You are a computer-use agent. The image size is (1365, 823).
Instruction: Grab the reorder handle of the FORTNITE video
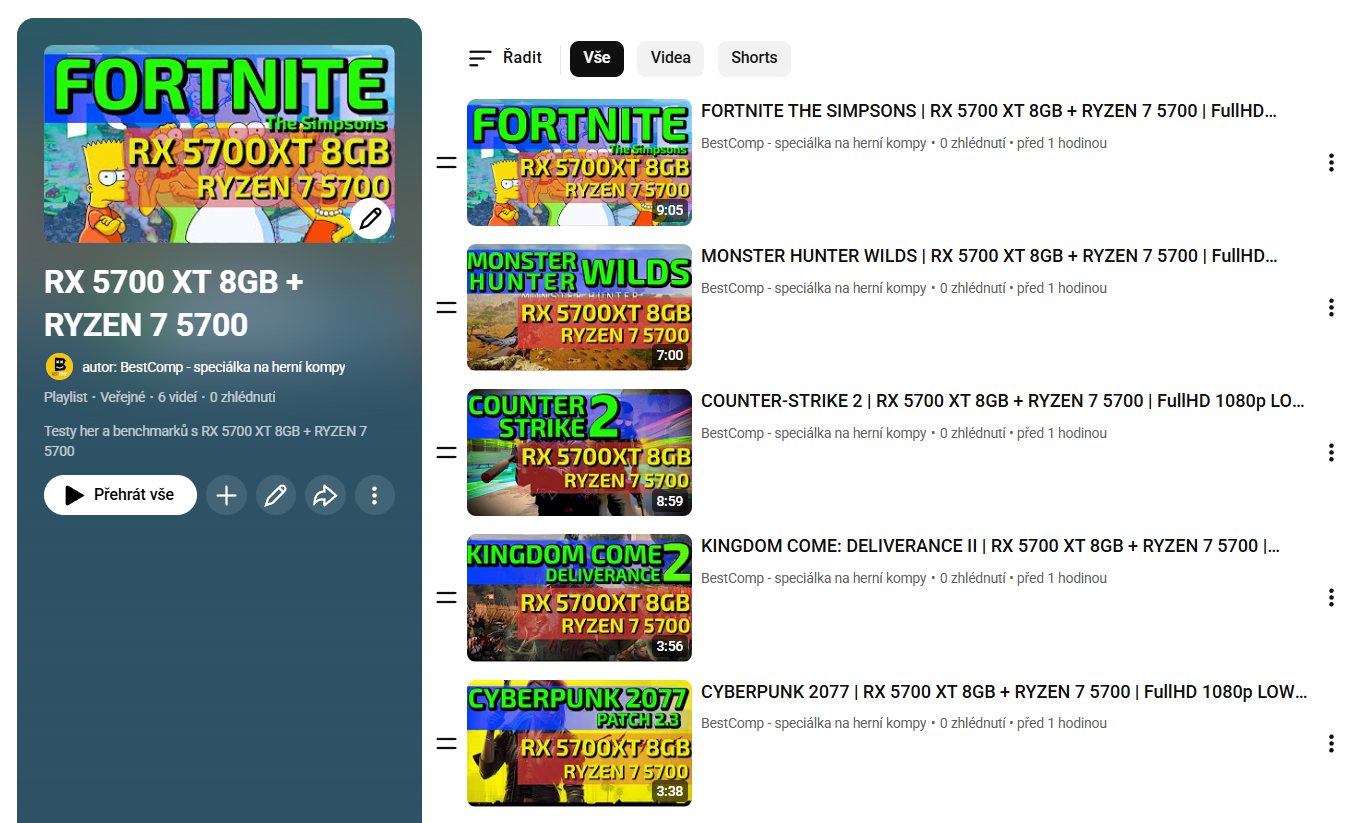tap(446, 162)
